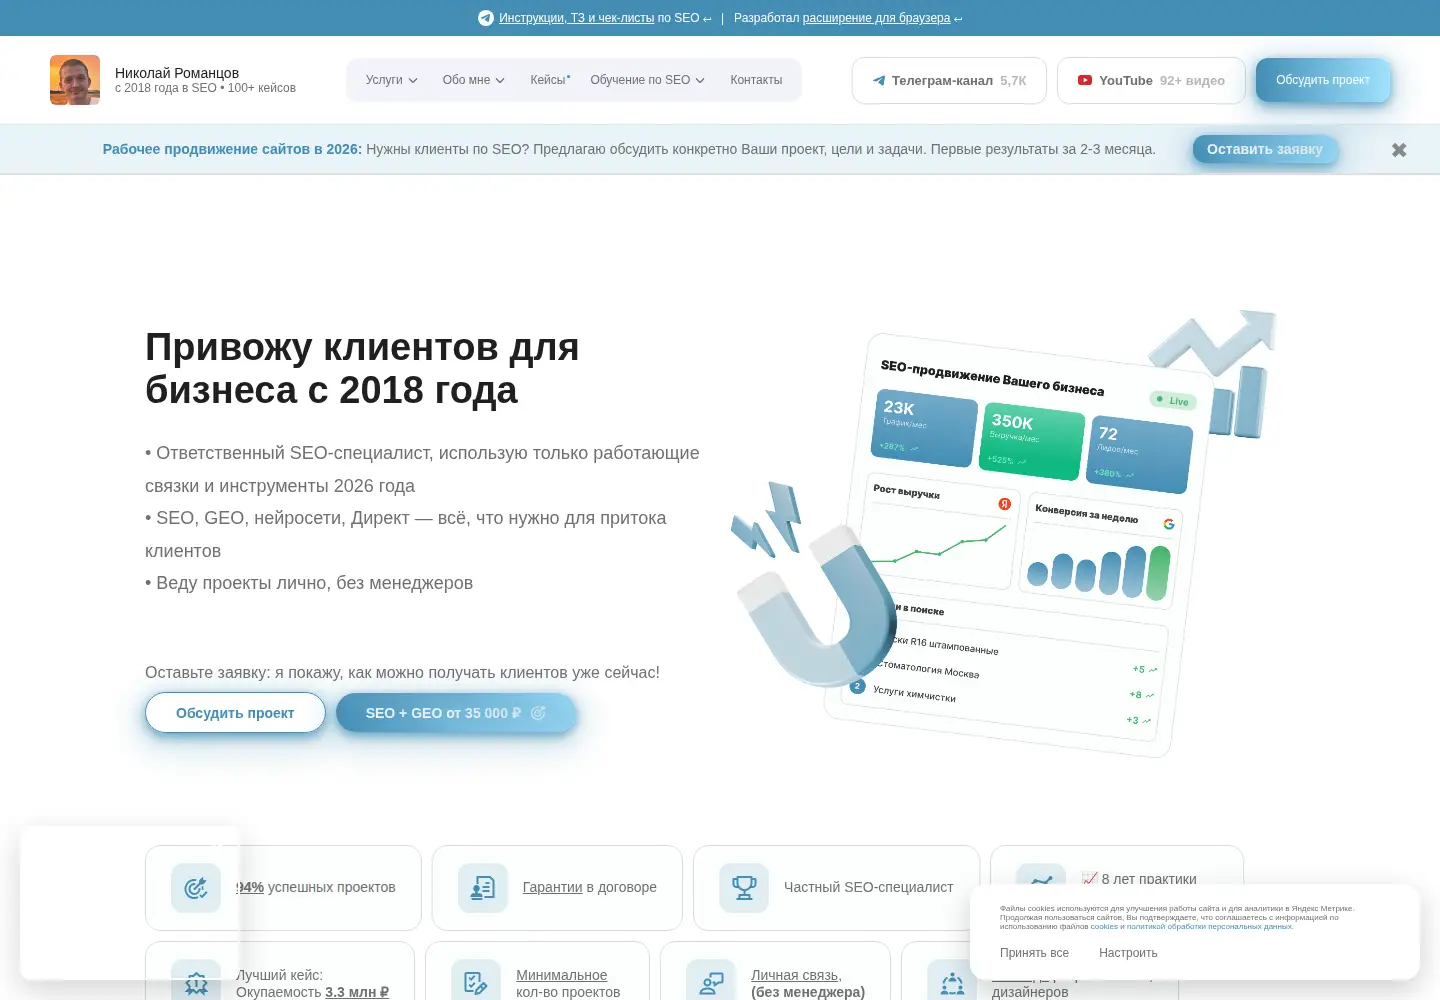The image size is (1440, 1000).
Task: Expand the Обучение по SEO dropdown
Action: point(647,80)
